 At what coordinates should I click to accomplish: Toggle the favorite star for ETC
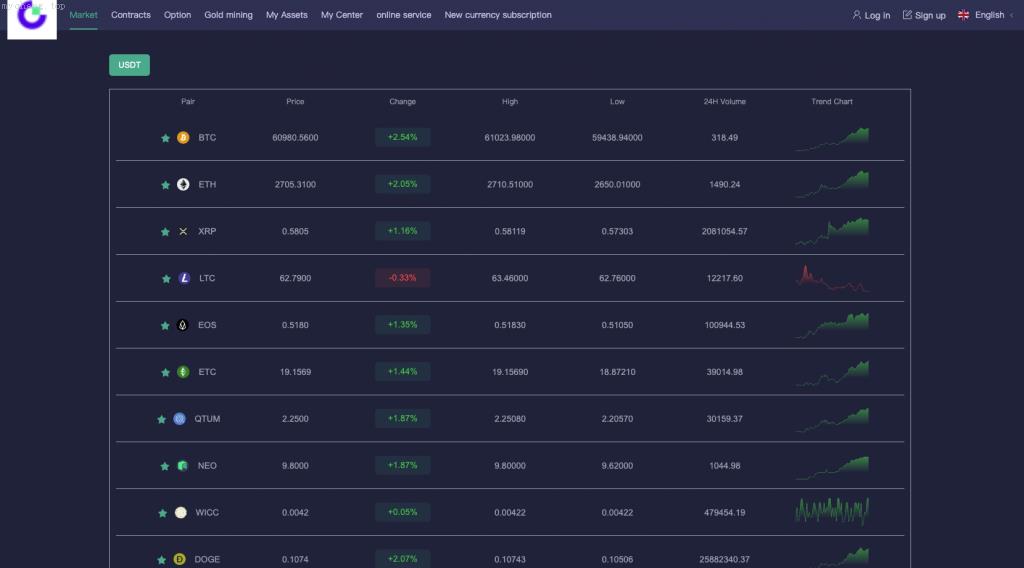coord(165,373)
